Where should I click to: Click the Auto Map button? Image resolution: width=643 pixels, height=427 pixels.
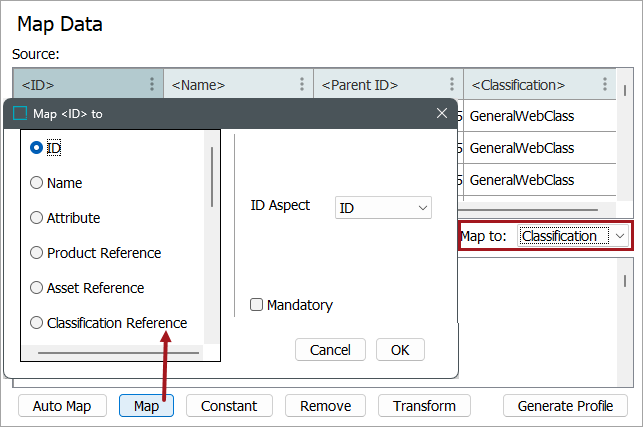point(62,406)
